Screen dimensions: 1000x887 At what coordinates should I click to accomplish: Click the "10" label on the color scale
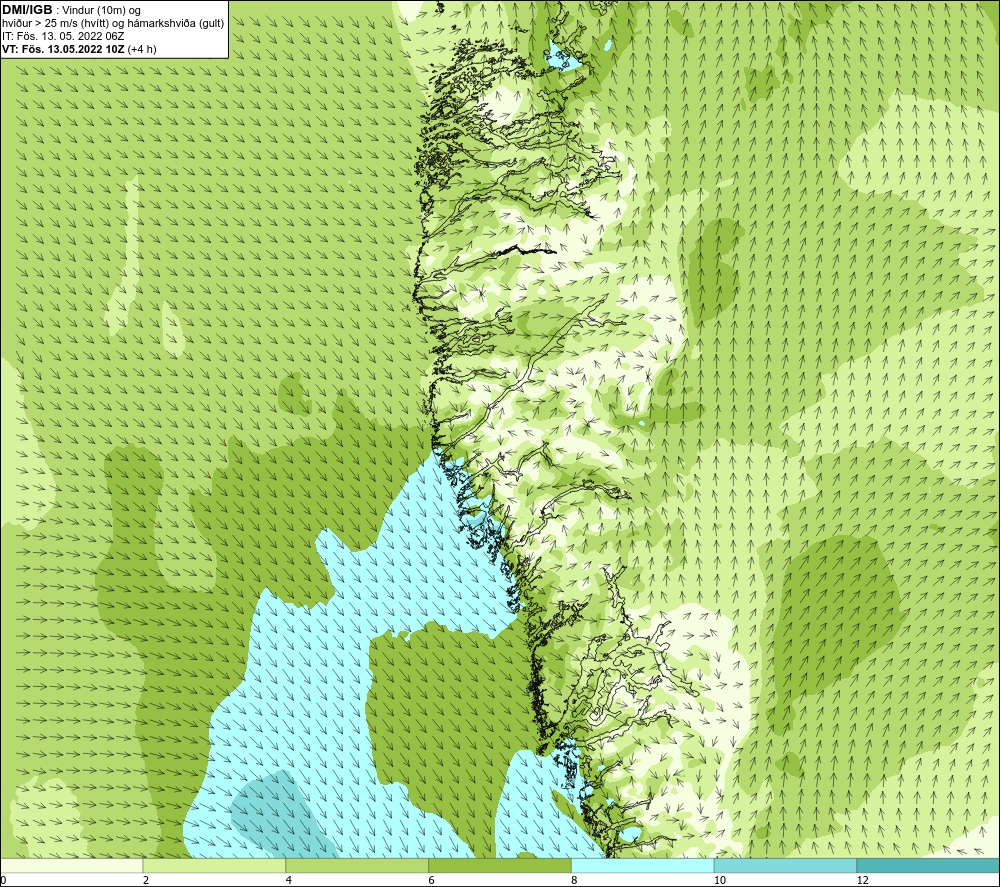pos(720,880)
